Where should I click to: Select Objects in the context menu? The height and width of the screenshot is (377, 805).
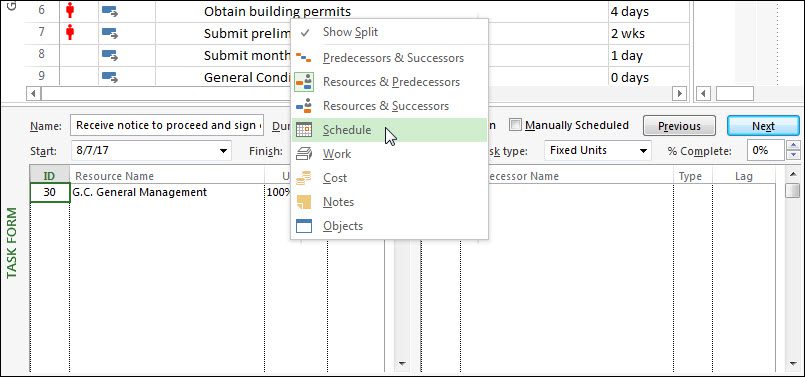tap(389, 226)
